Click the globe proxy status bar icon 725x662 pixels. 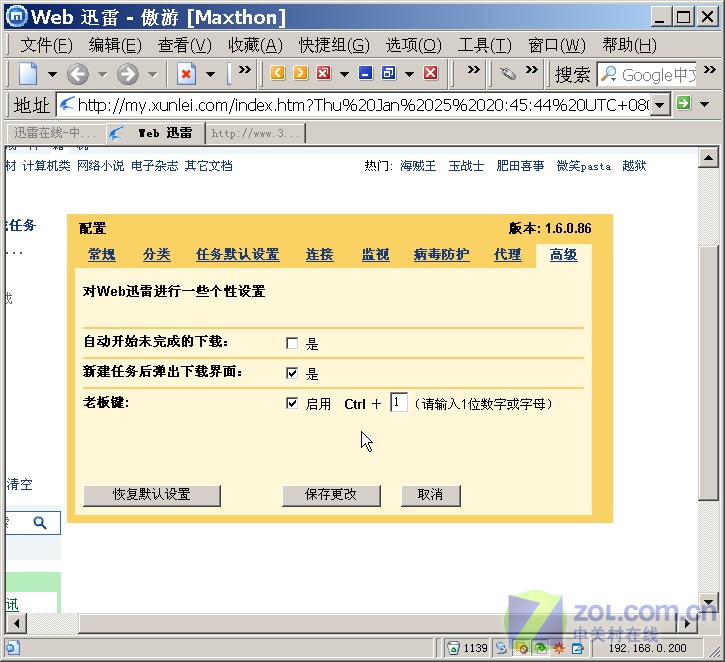(501, 648)
